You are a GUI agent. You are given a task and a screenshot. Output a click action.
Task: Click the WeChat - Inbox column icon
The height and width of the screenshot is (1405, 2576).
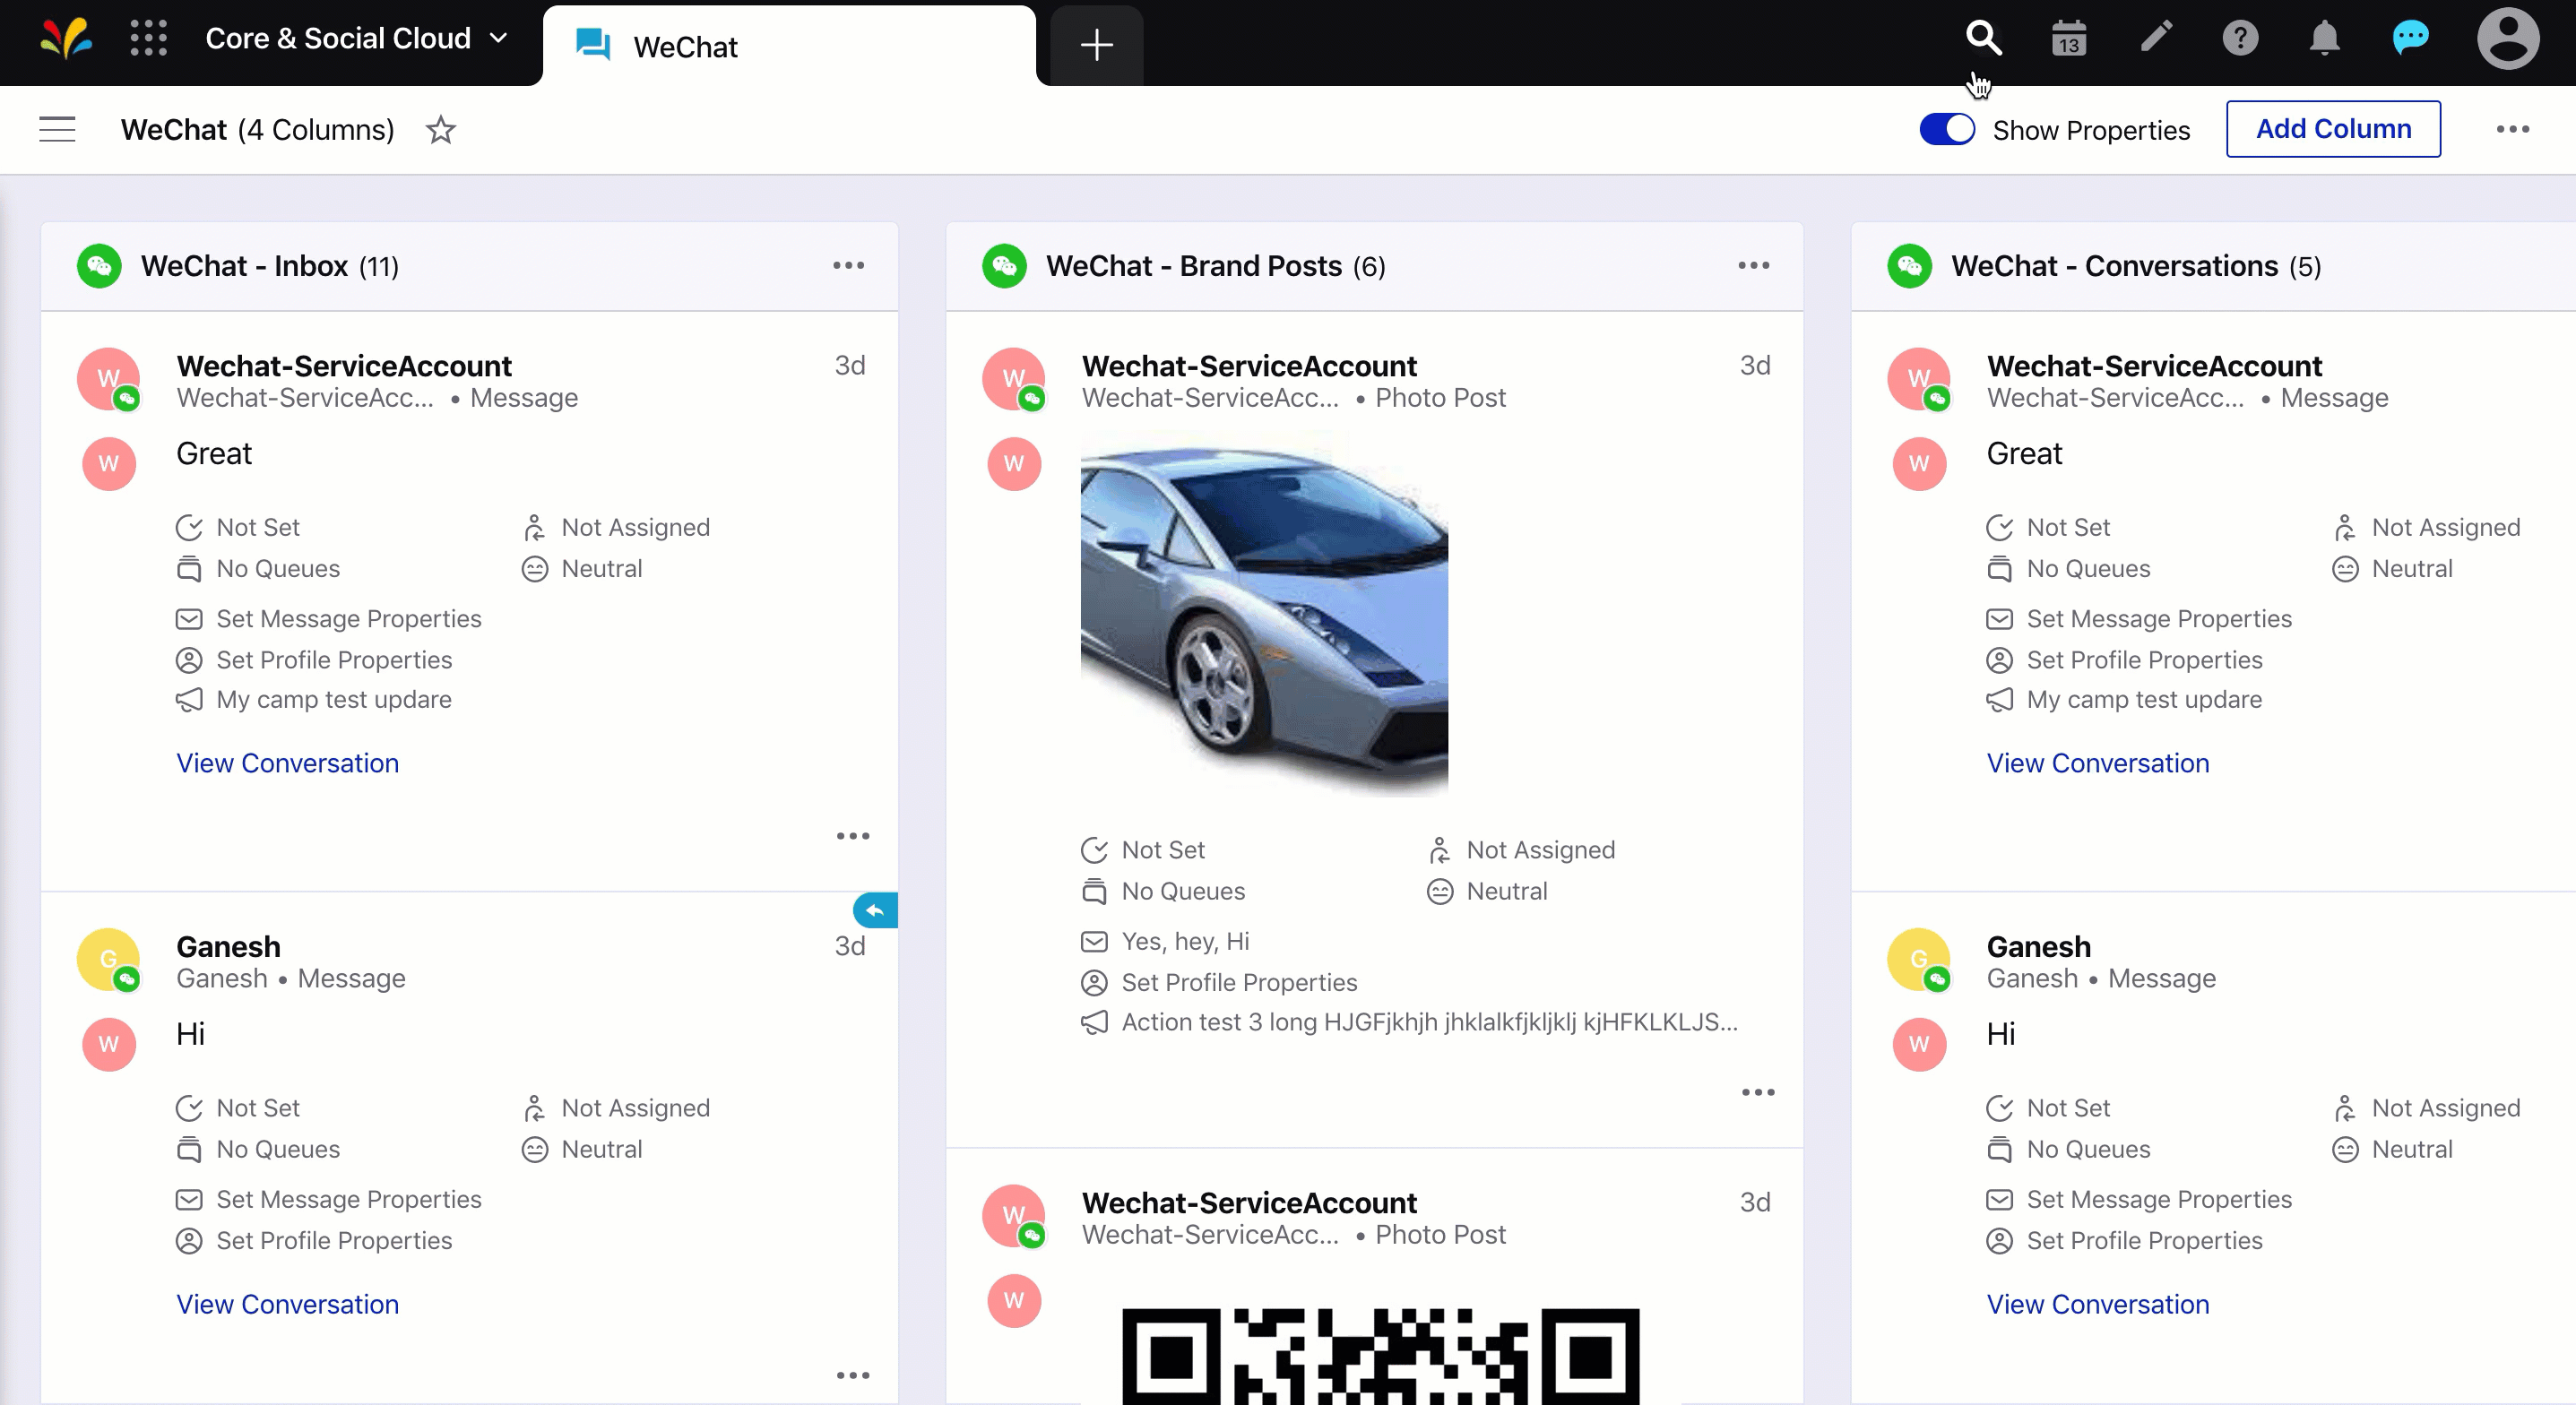pyautogui.click(x=99, y=266)
